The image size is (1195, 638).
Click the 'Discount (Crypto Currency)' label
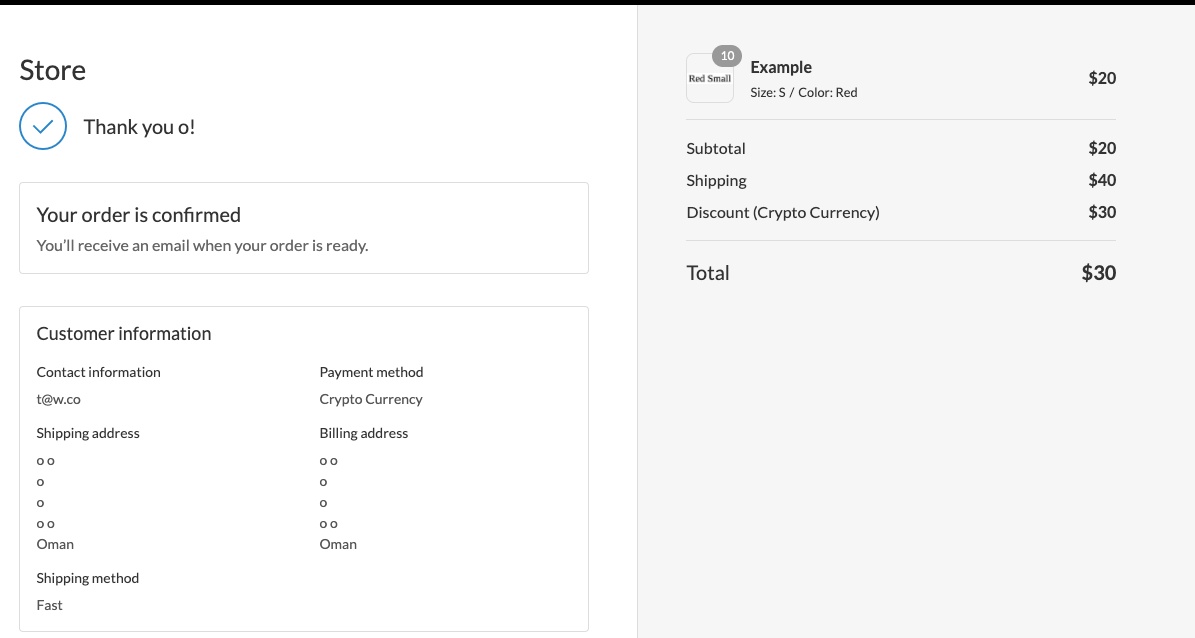(783, 213)
